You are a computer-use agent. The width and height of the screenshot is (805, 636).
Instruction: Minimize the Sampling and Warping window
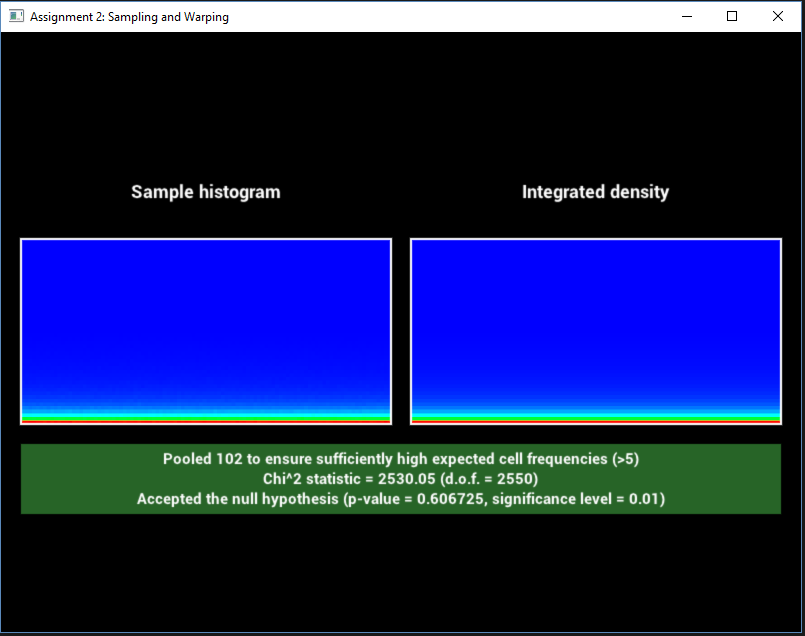point(687,16)
